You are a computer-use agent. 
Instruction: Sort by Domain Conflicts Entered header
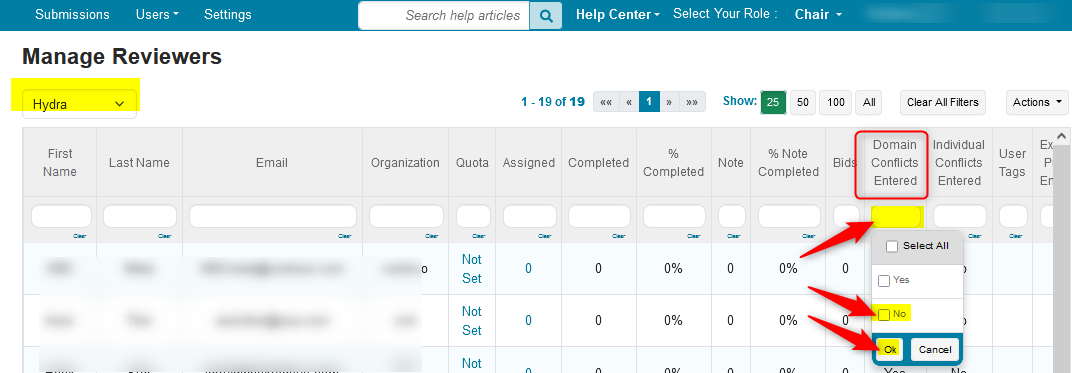[x=894, y=163]
